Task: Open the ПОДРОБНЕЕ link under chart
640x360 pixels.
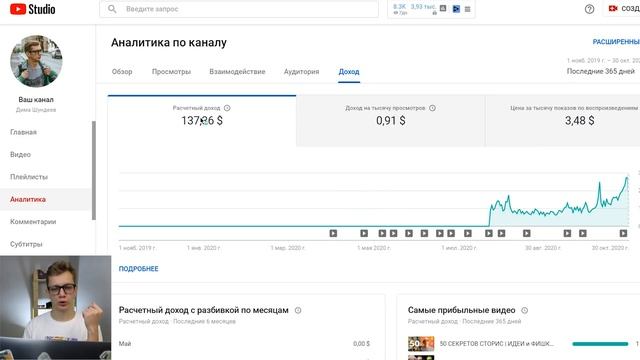Action: click(138, 269)
